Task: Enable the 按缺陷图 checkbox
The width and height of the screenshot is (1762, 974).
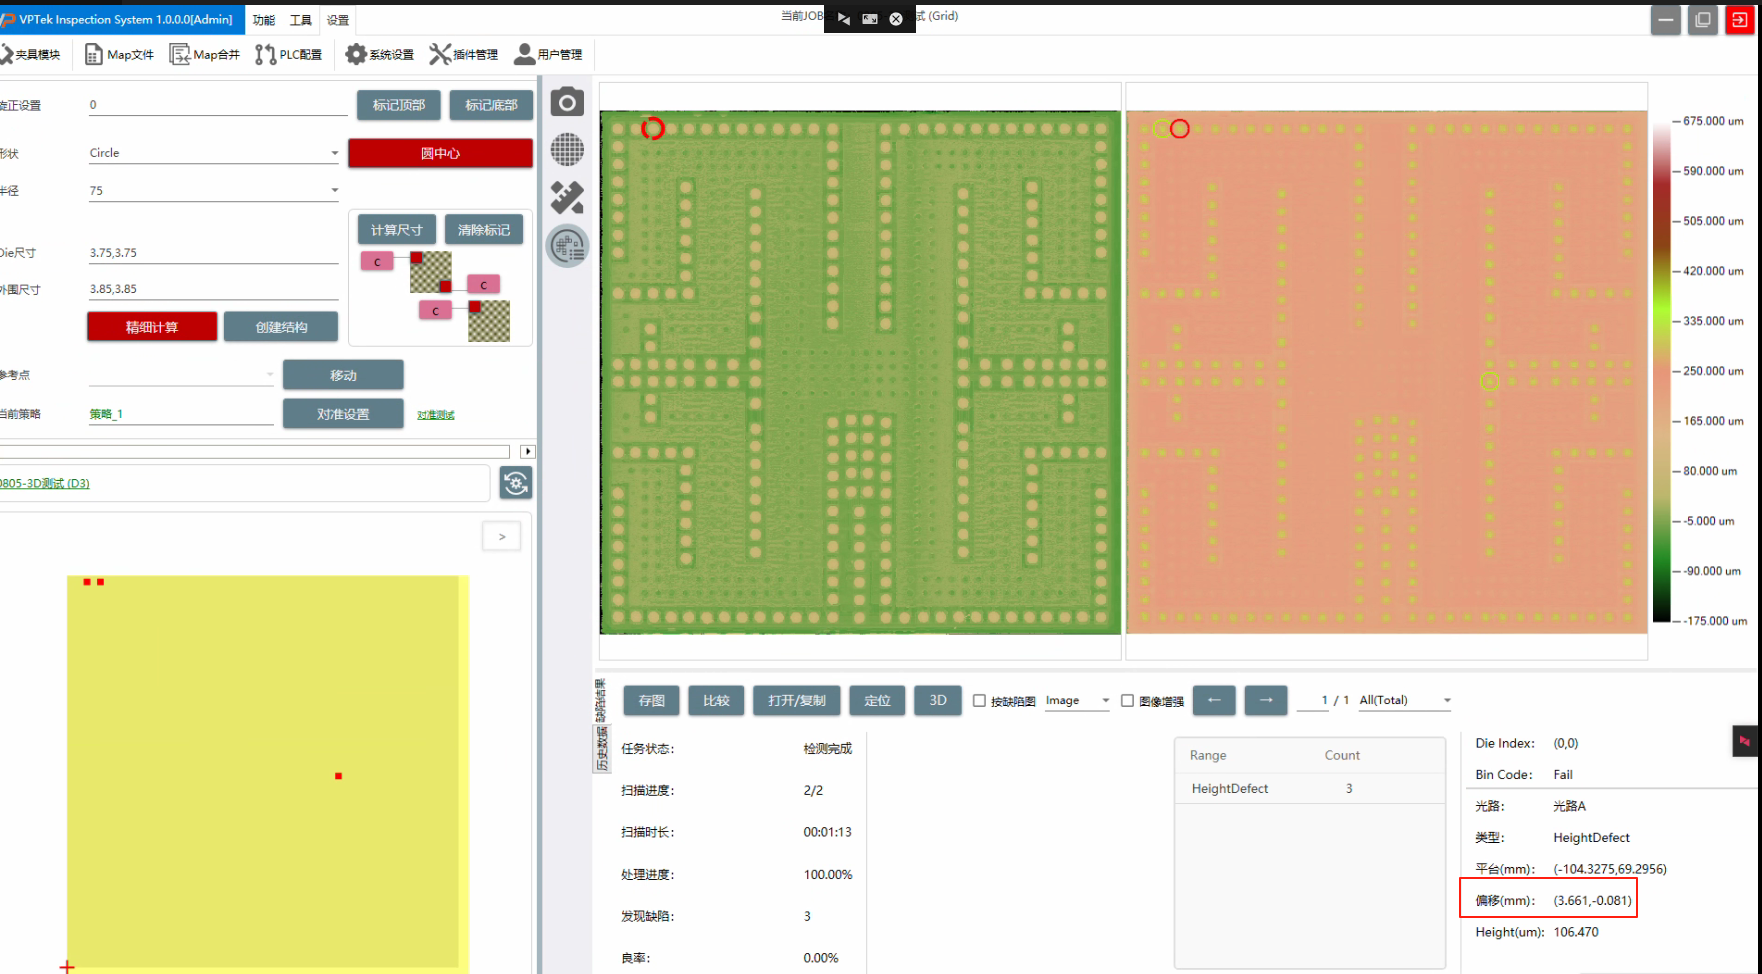Action: pyautogui.click(x=980, y=701)
